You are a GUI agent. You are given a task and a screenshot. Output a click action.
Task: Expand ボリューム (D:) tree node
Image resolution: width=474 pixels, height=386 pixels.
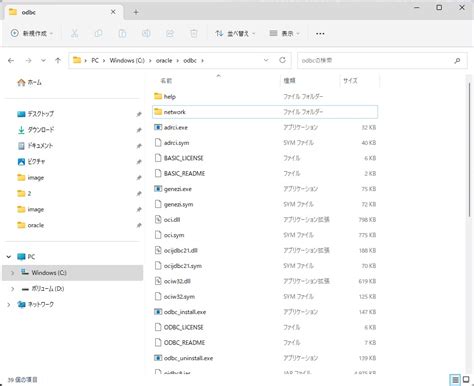(x=12, y=289)
